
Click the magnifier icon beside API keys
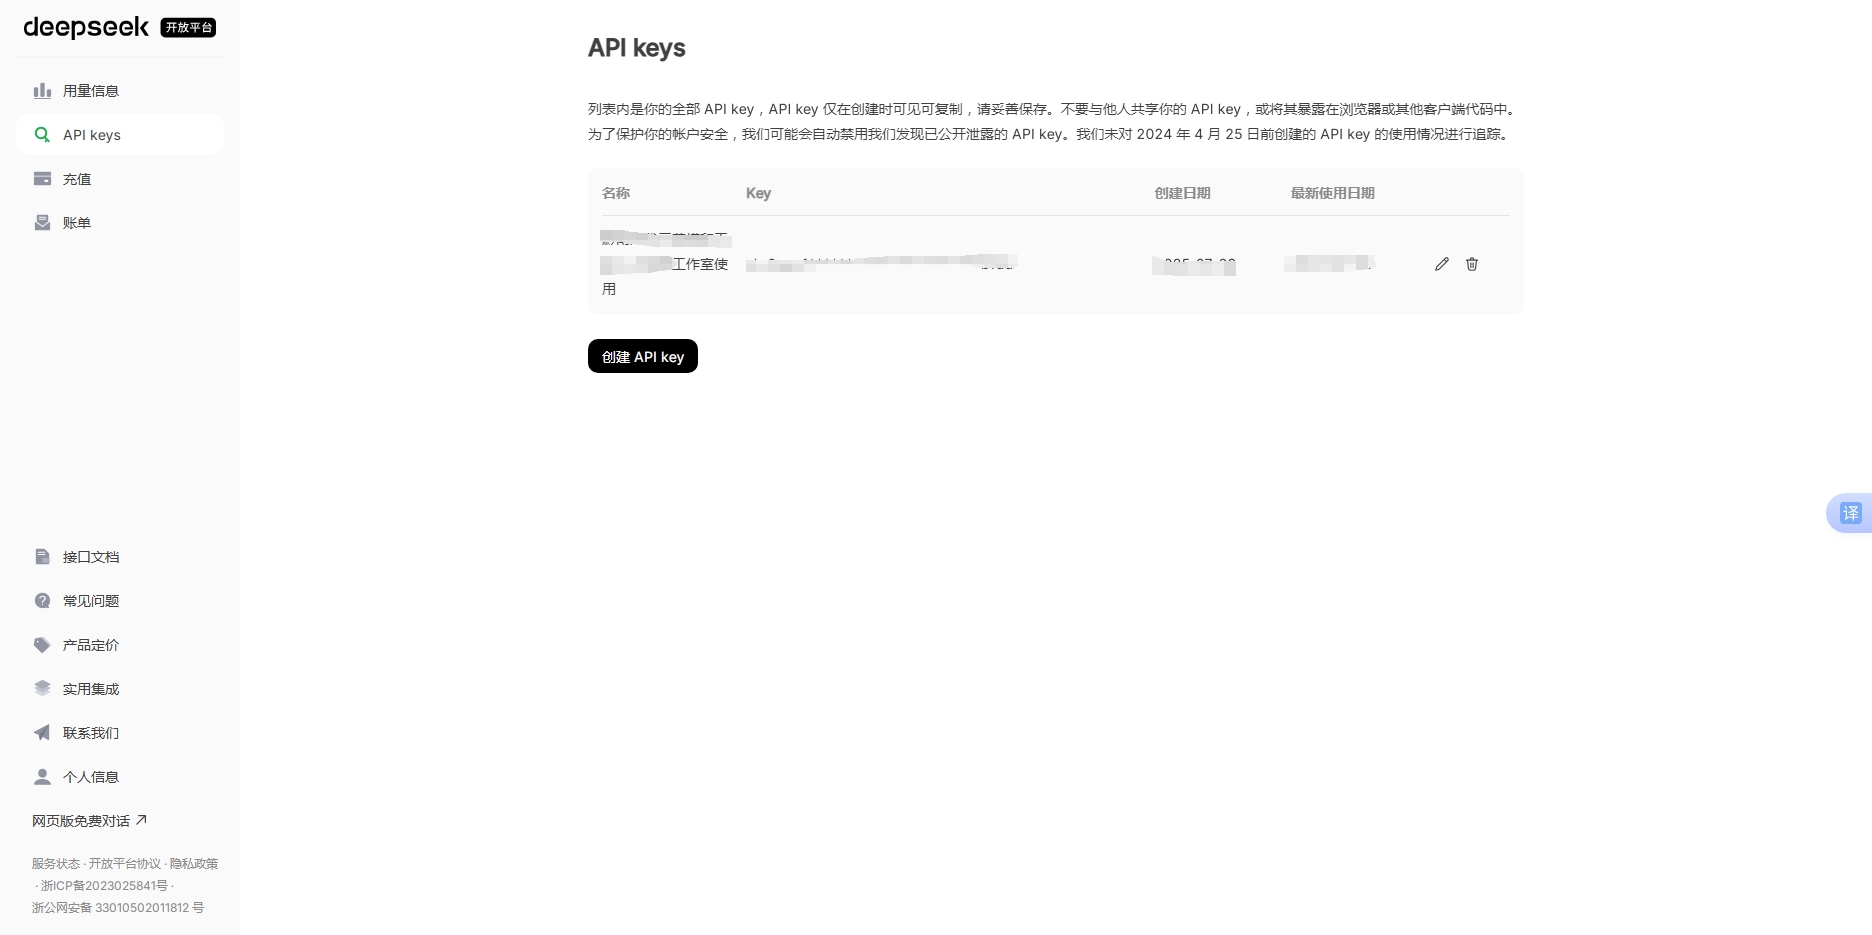point(42,135)
